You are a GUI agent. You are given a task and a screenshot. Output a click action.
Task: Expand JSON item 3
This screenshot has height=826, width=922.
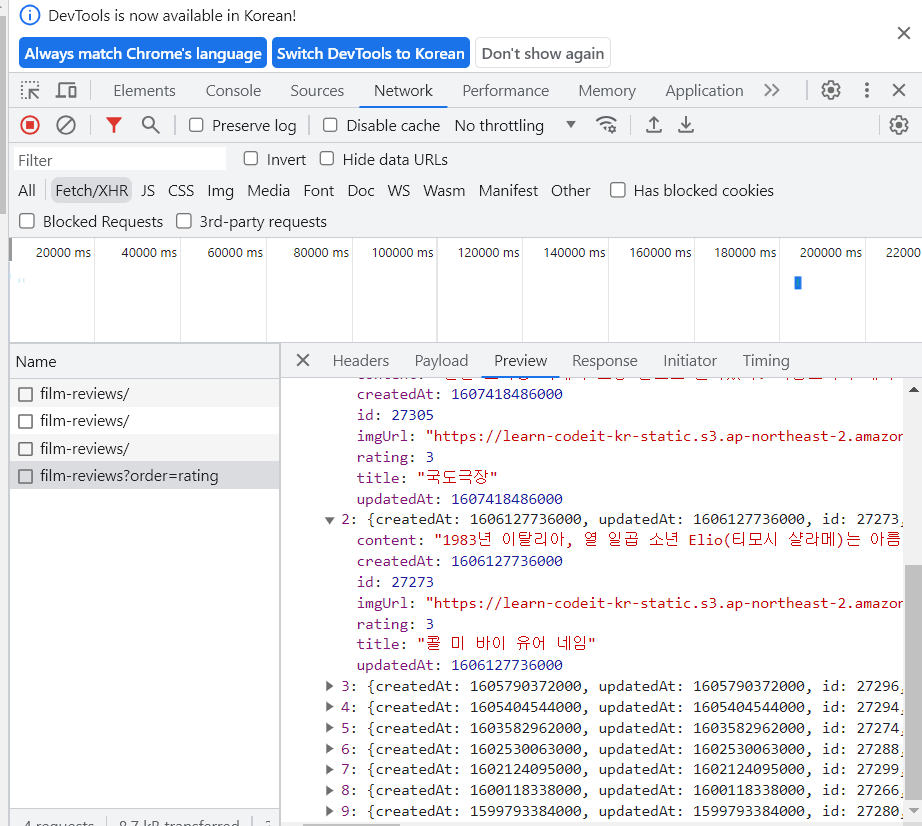330,685
